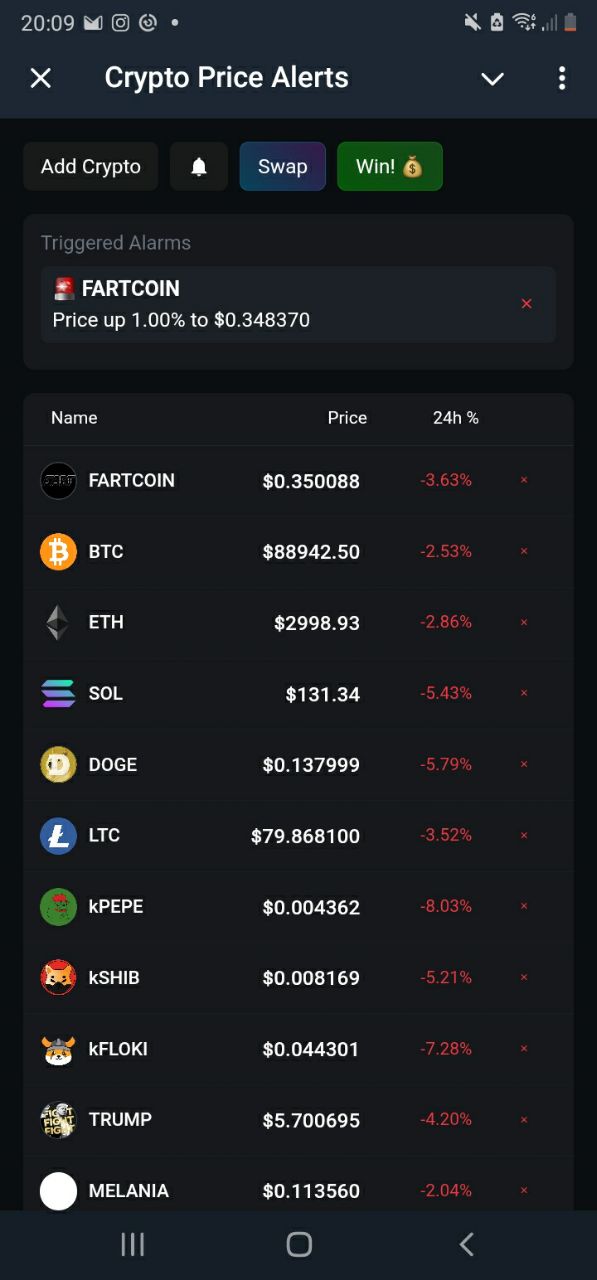The width and height of the screenshot is (597, 1280).
Task: Delete the kPEPE alert entry
Action: (523, 906)
